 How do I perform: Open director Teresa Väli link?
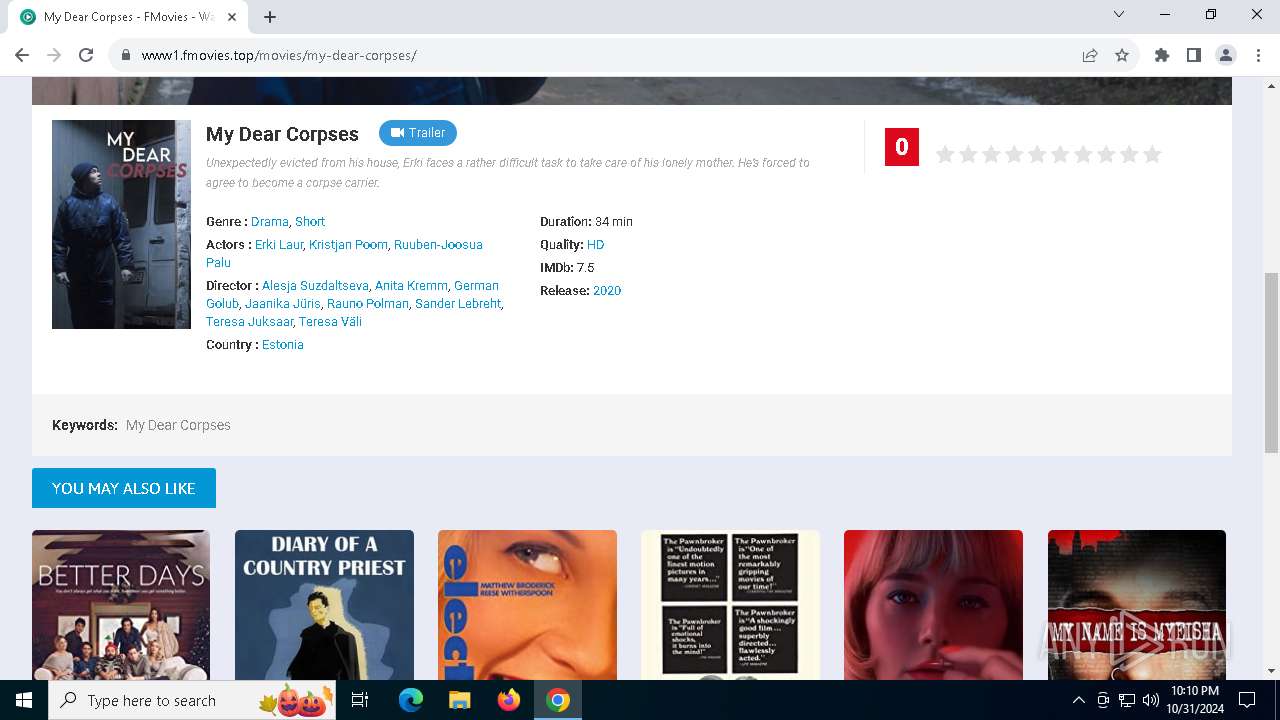[330, 322]
